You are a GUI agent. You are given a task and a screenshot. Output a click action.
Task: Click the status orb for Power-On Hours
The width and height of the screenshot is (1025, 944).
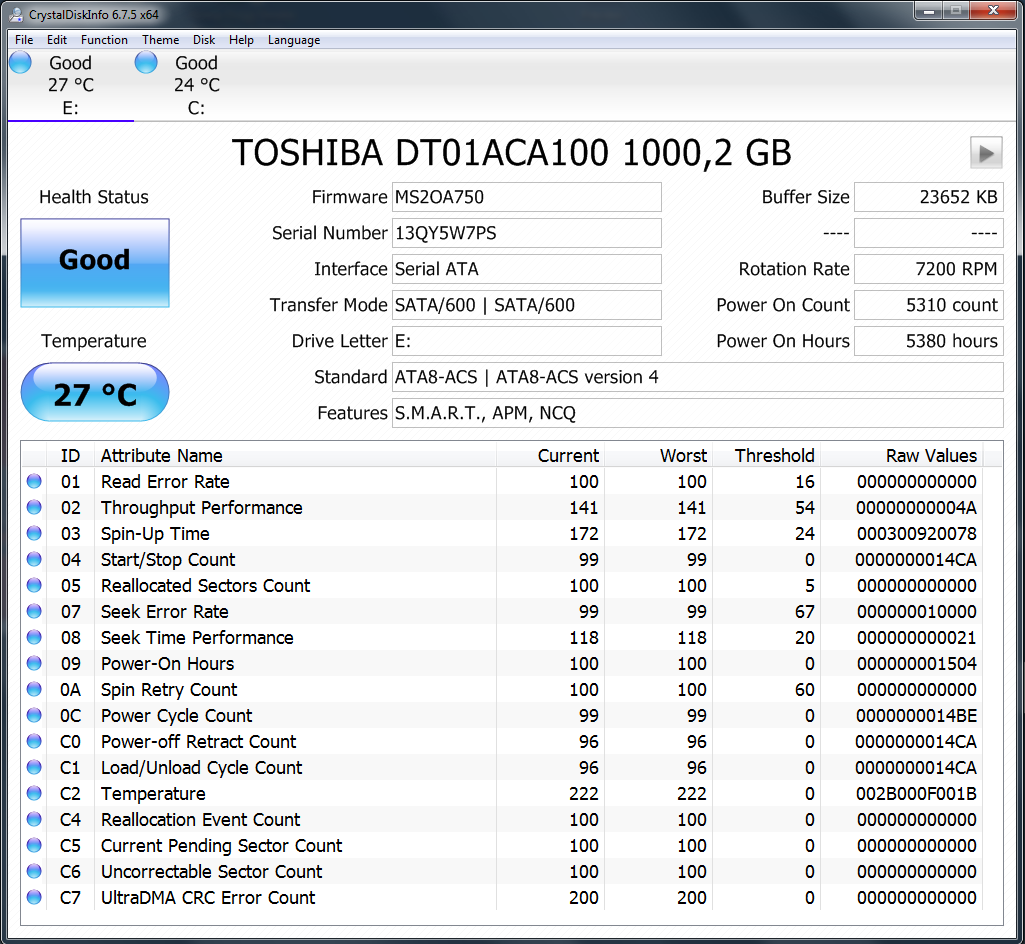pos(34,663)
